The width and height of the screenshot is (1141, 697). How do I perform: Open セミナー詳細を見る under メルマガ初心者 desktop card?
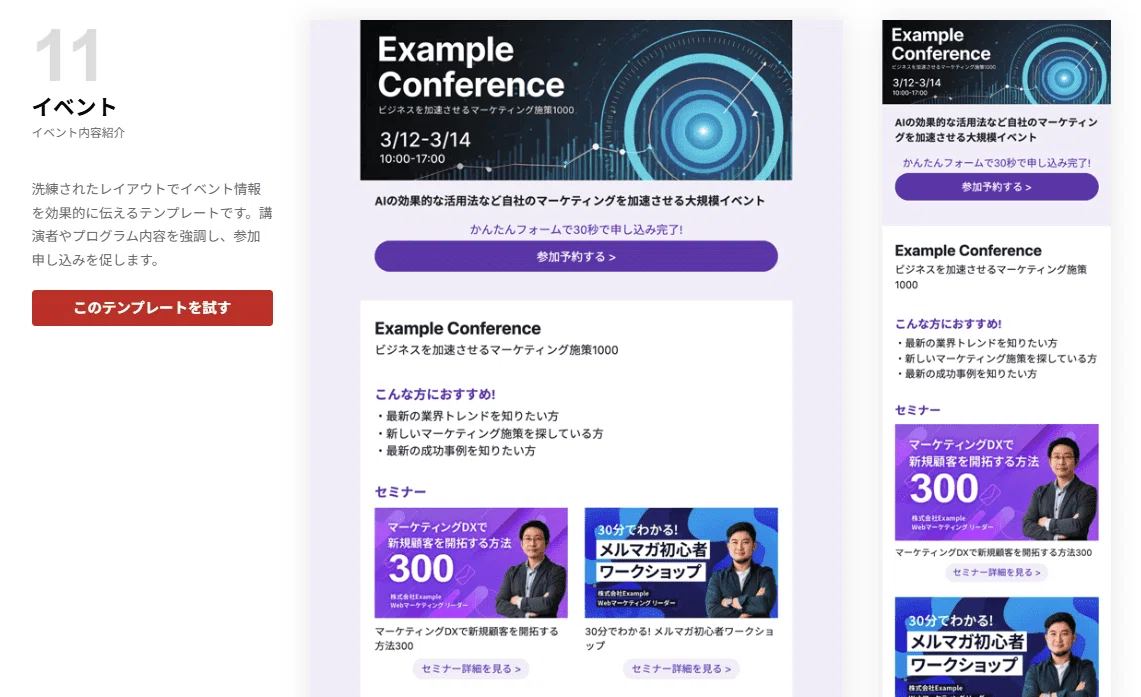[681, 669]
